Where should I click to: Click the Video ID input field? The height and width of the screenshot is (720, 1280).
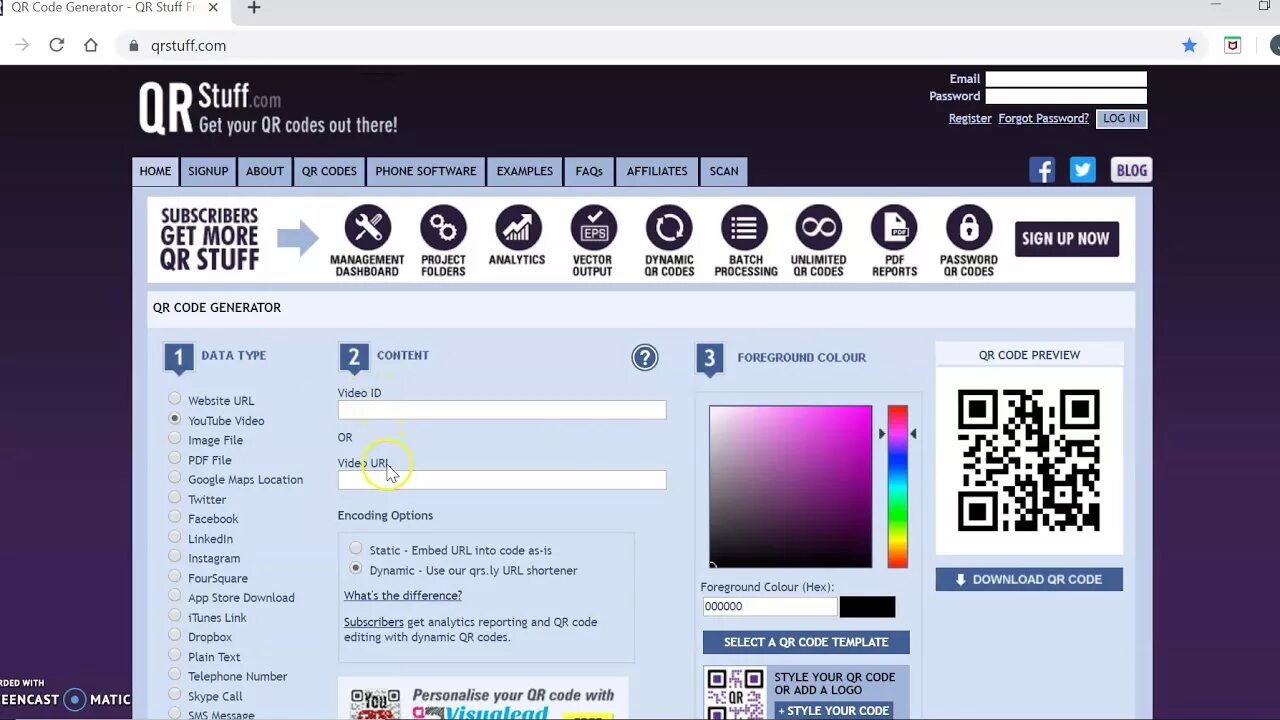[502, 410]
